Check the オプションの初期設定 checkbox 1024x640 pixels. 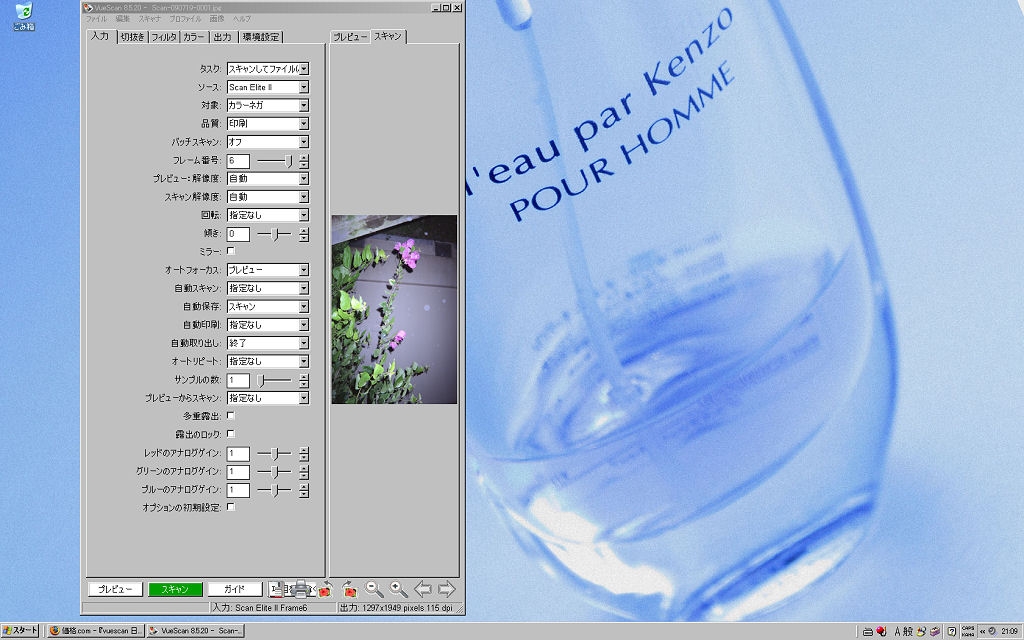pos(231,507)
